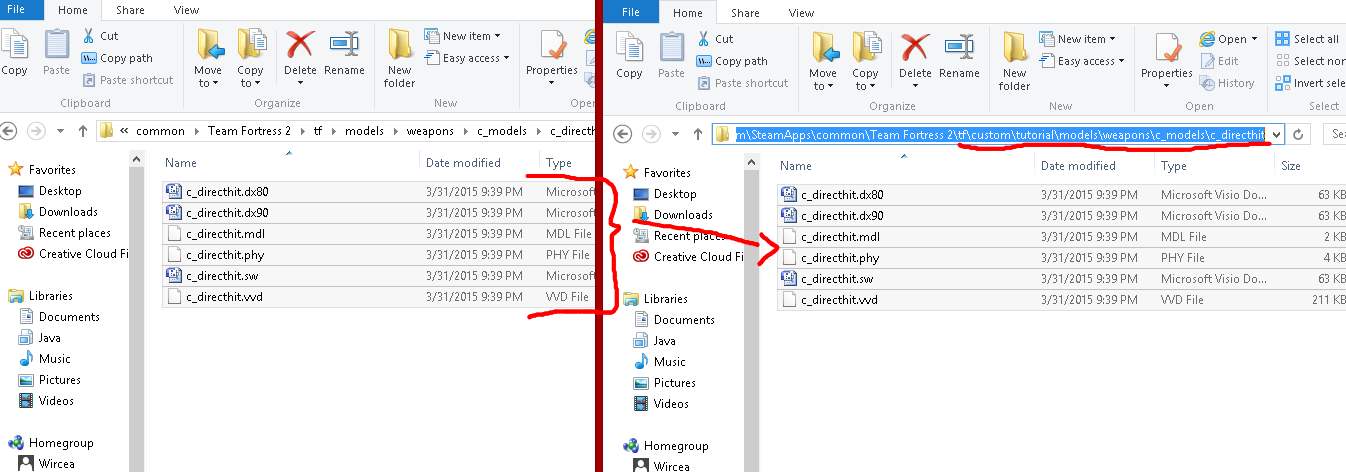Select c_directhit.sw in left window

[379, 276]
